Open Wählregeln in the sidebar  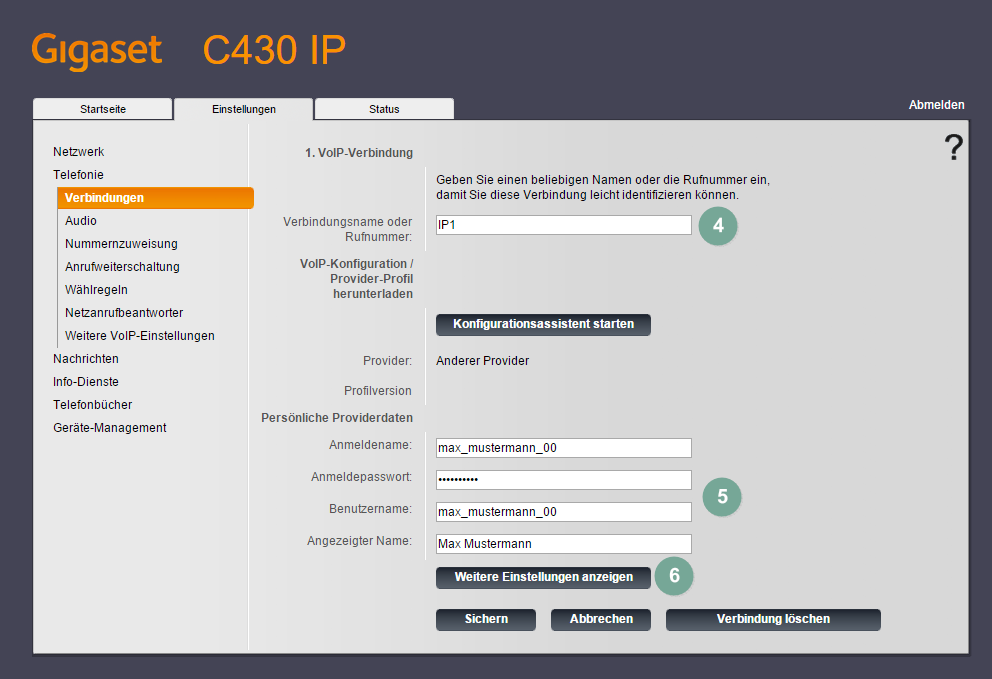[x=96, y=290]
